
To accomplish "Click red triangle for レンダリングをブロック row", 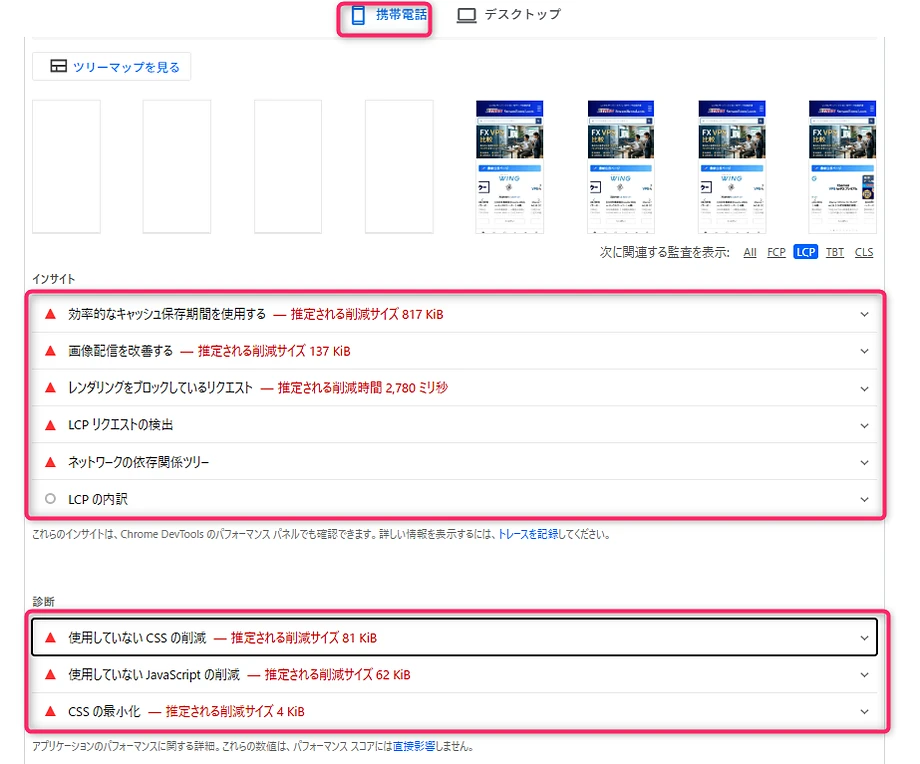I will (50, 388).
